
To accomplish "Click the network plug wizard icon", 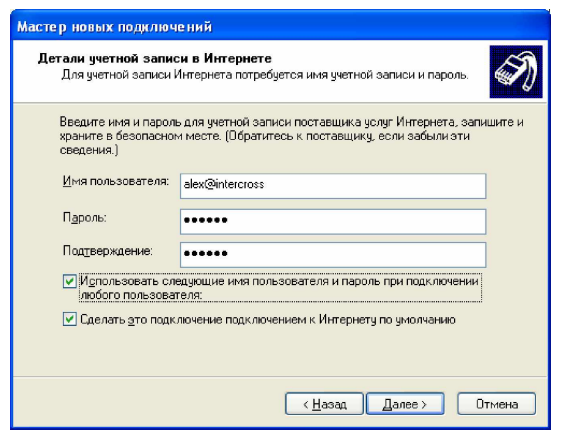I will pyautogui.click(x=516, y=72).
